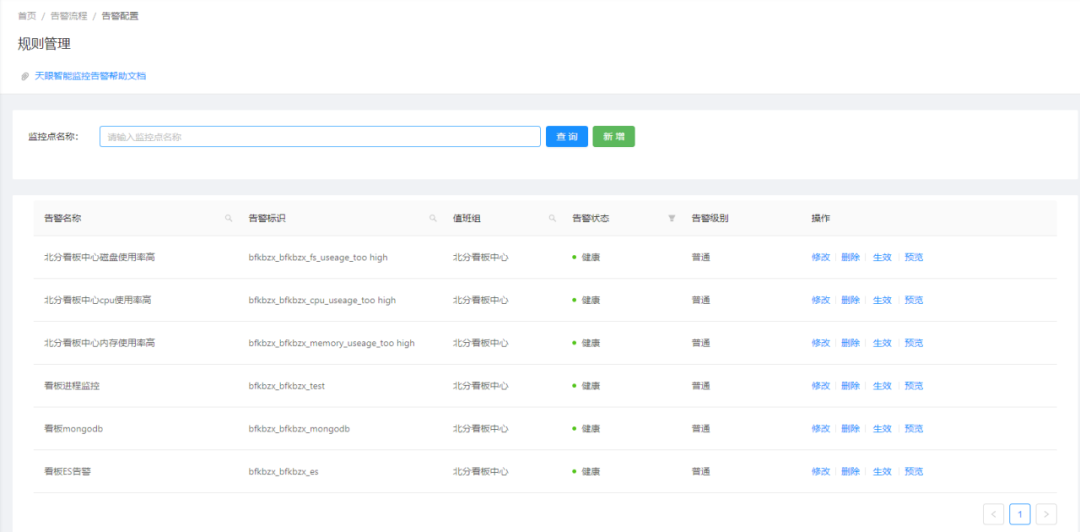Screen dimensions: 1080x532
Task: Go to previous page arrow
Action: [993, 513]
